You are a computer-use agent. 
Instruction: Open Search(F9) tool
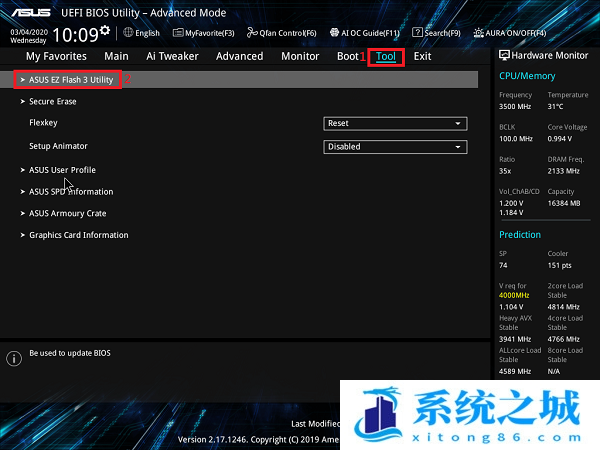[436, 33]
